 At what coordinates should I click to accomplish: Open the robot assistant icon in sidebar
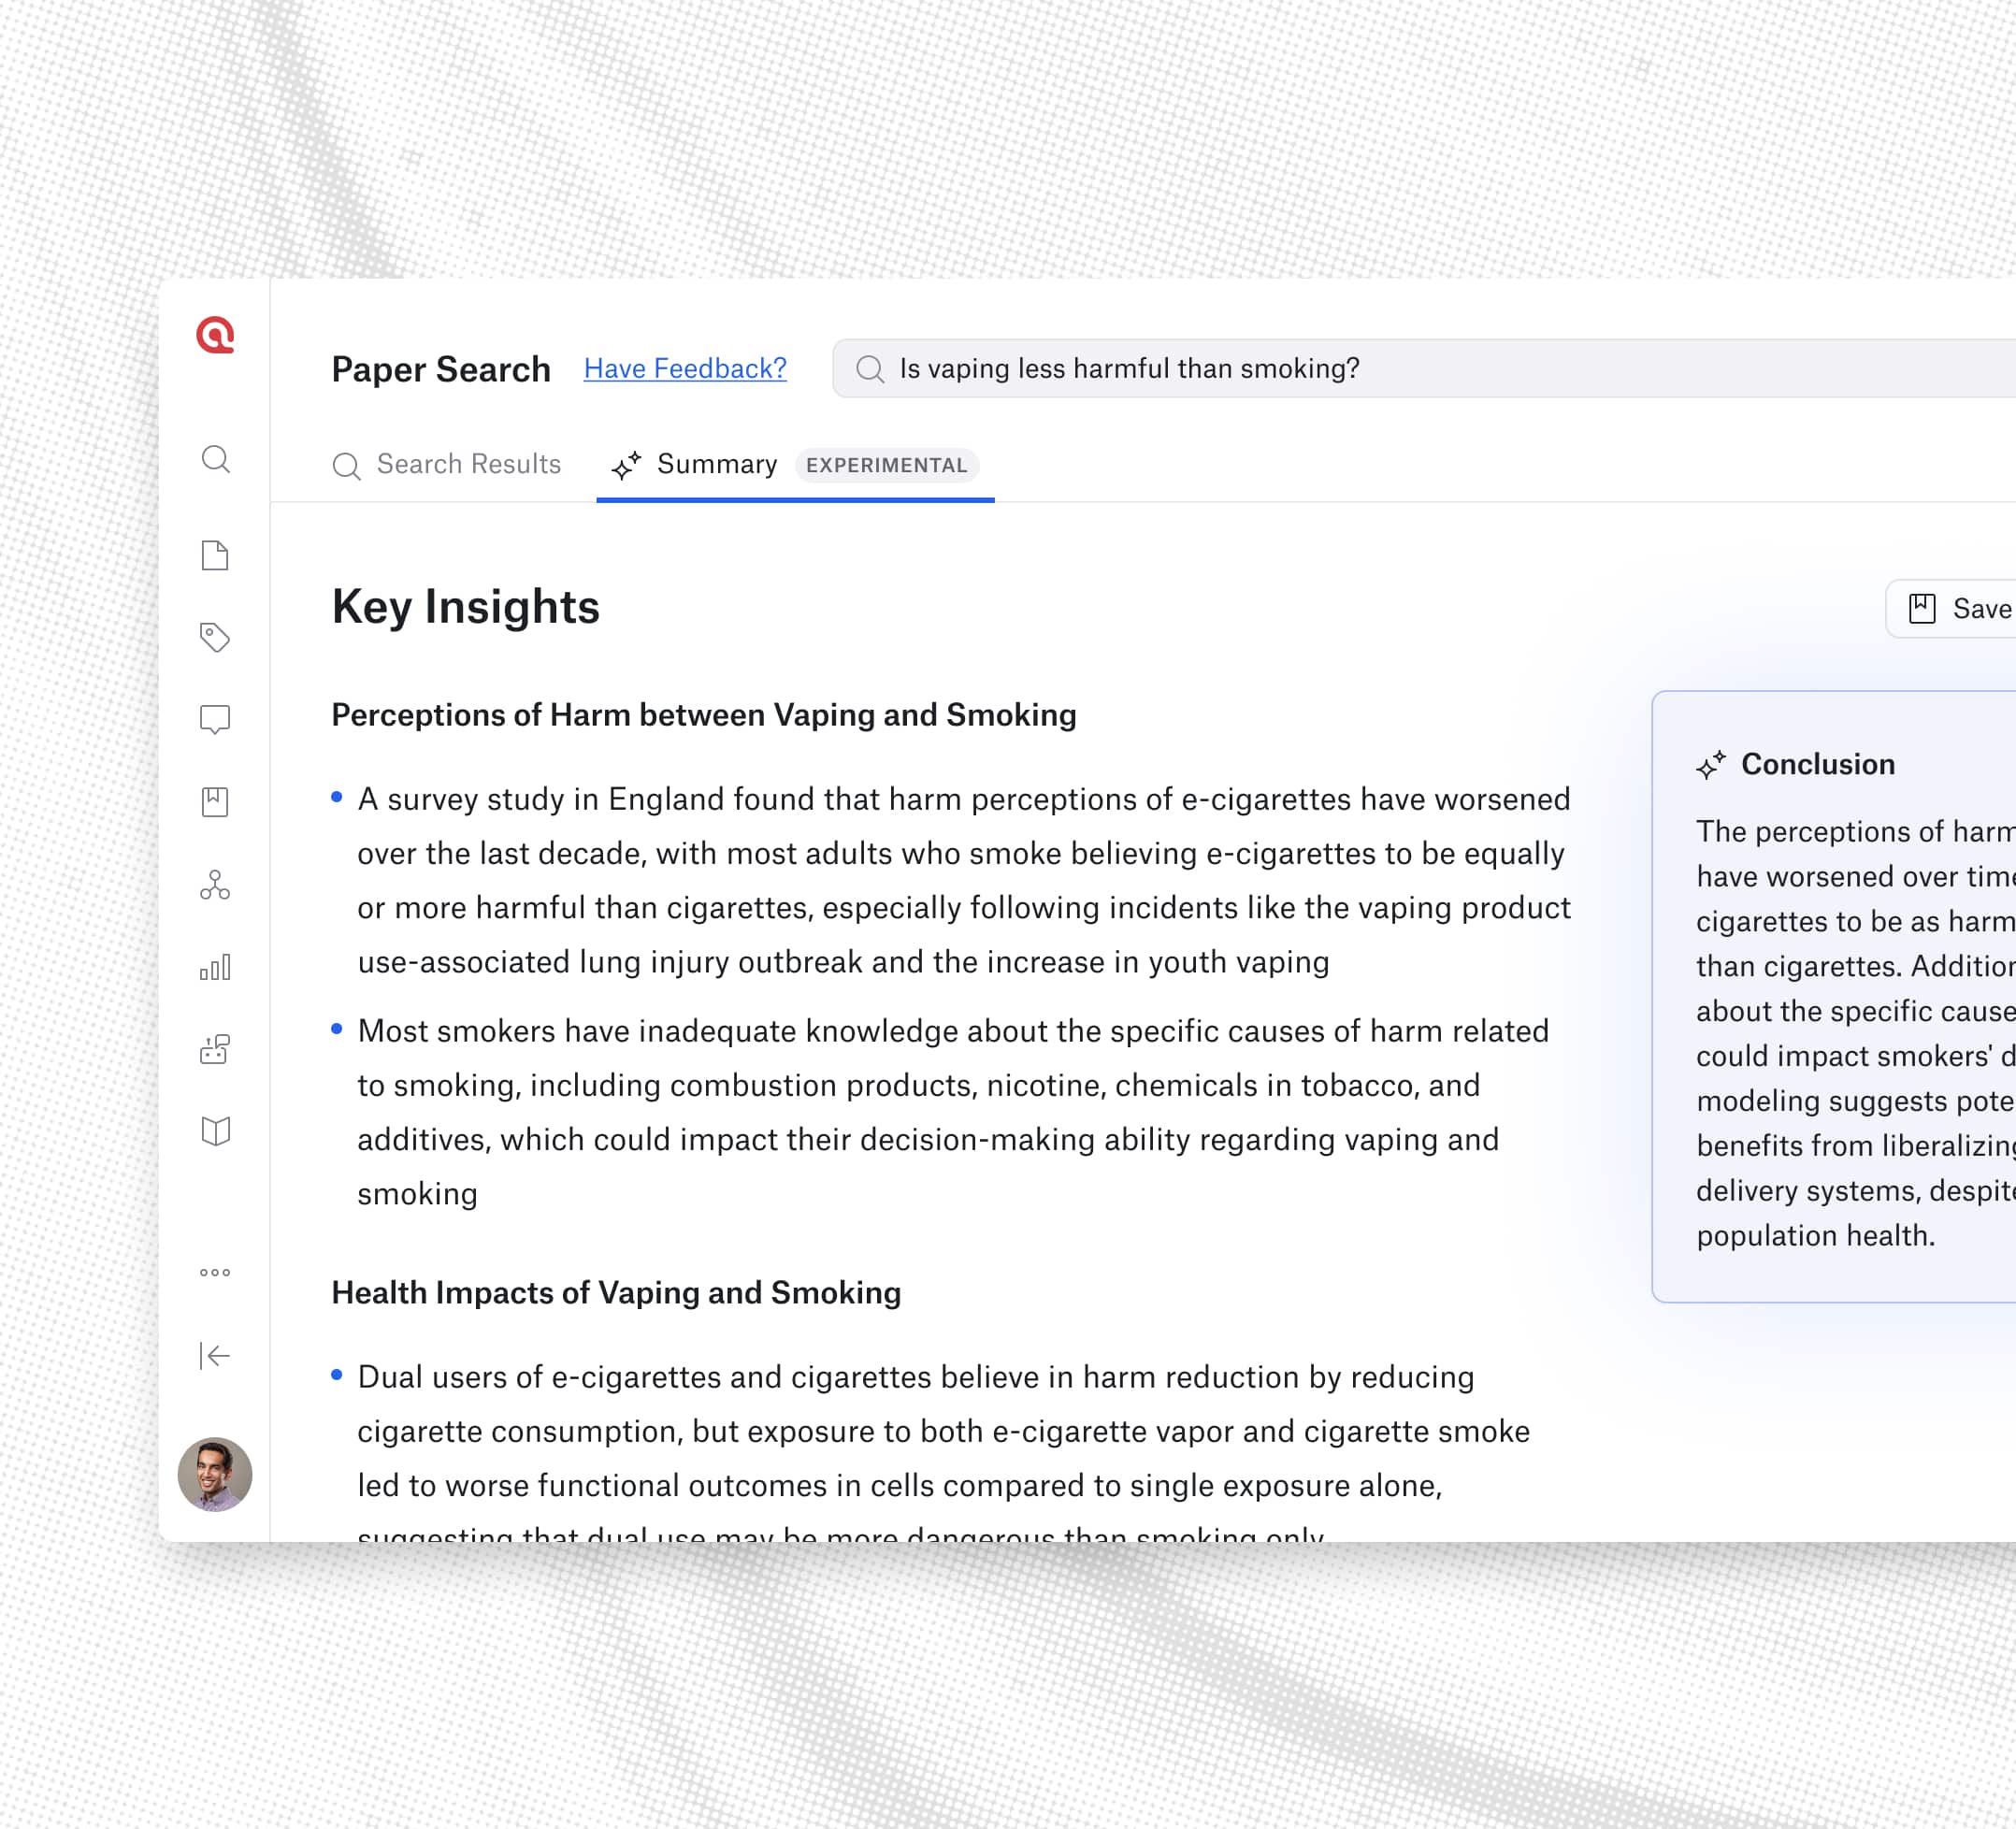(x=215, y=1049)
